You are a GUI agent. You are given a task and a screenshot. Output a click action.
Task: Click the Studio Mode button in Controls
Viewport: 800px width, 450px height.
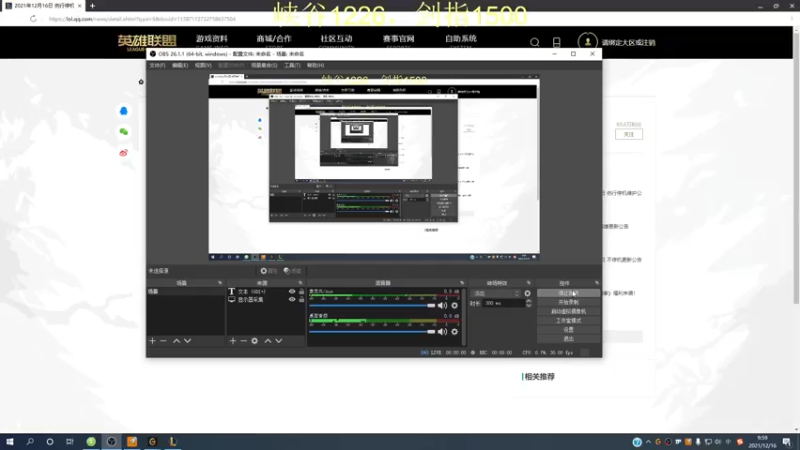[x=568, y=321]
